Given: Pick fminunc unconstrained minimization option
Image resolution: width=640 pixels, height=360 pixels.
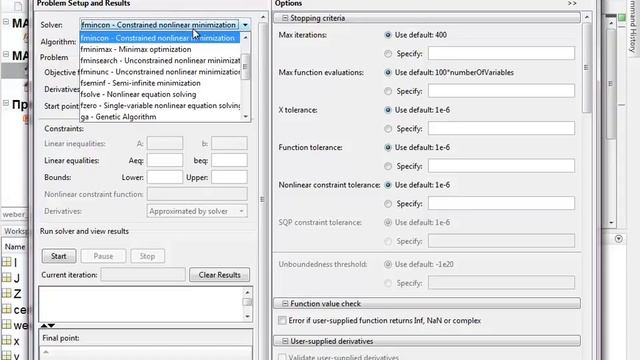Looking at the screenshot, I should click(160, 72).
